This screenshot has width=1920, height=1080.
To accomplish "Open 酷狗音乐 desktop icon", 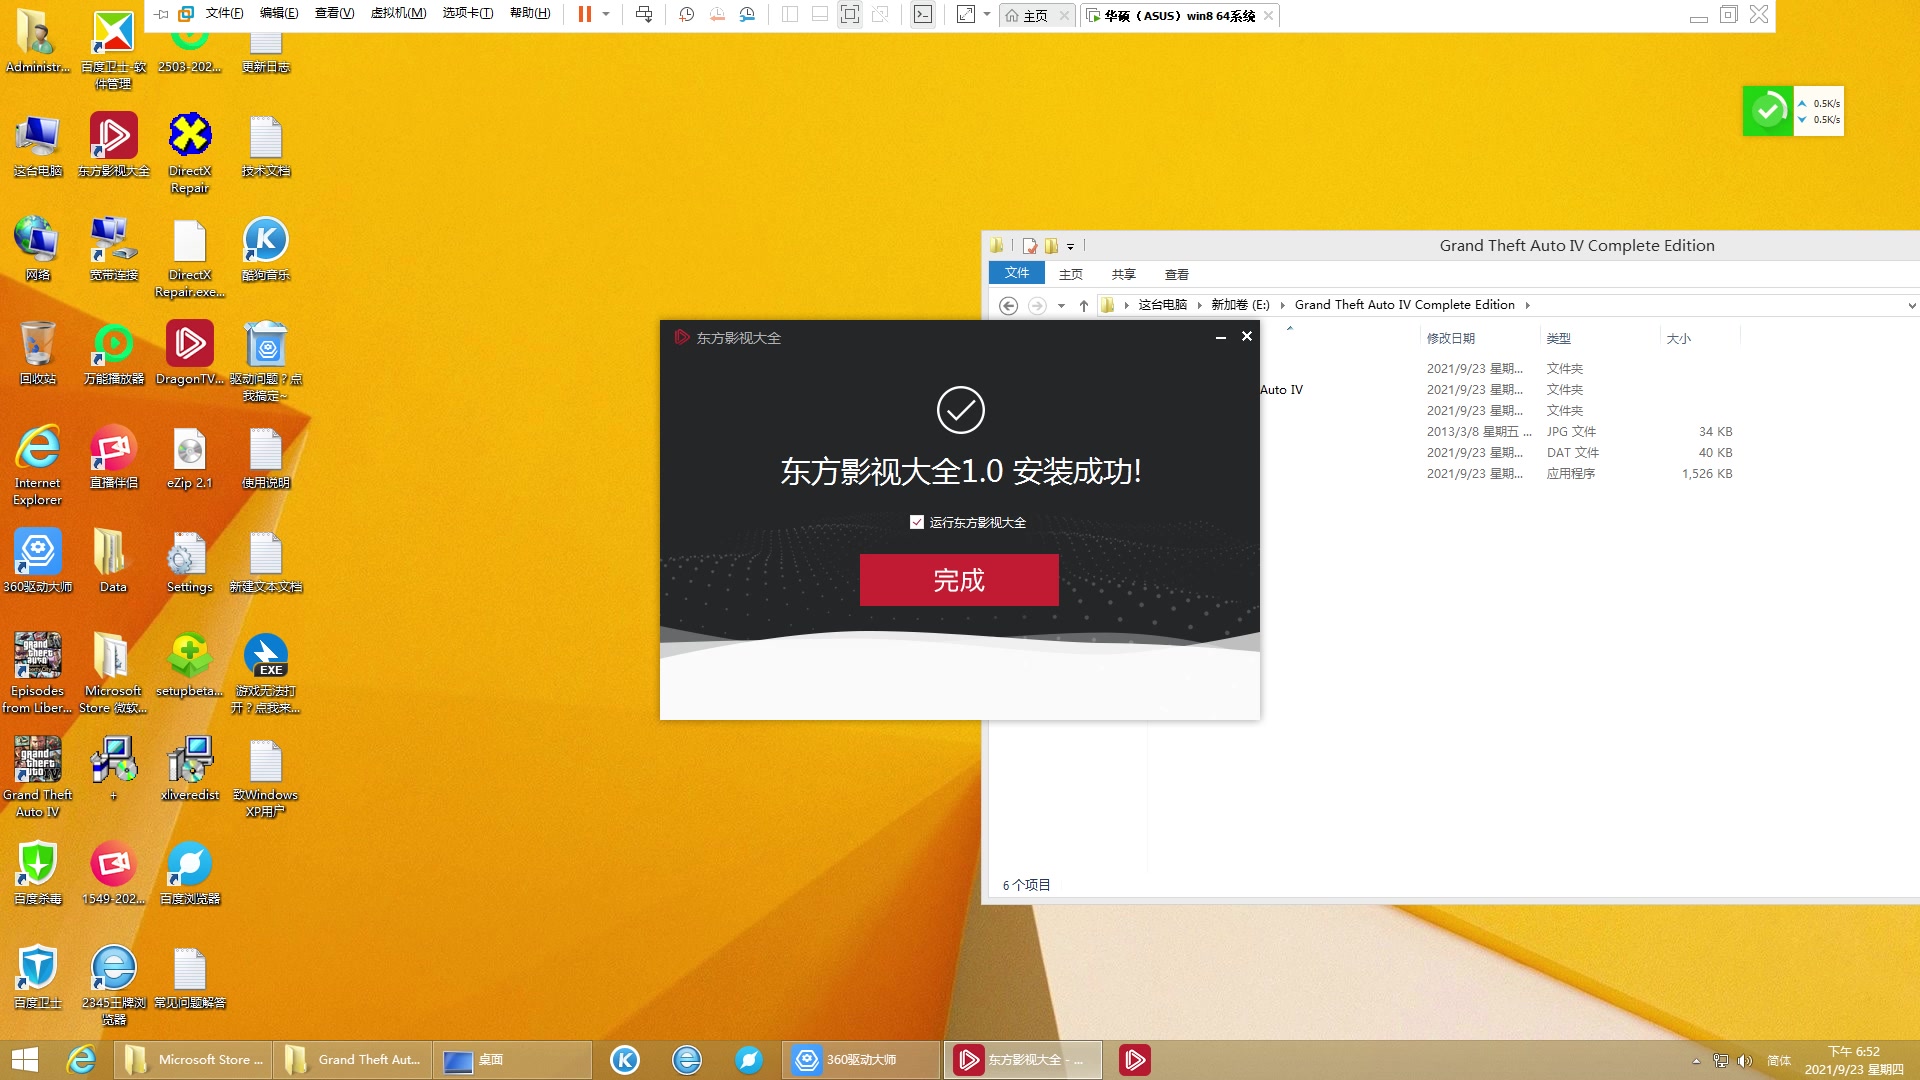I will (x=265, y=250).
